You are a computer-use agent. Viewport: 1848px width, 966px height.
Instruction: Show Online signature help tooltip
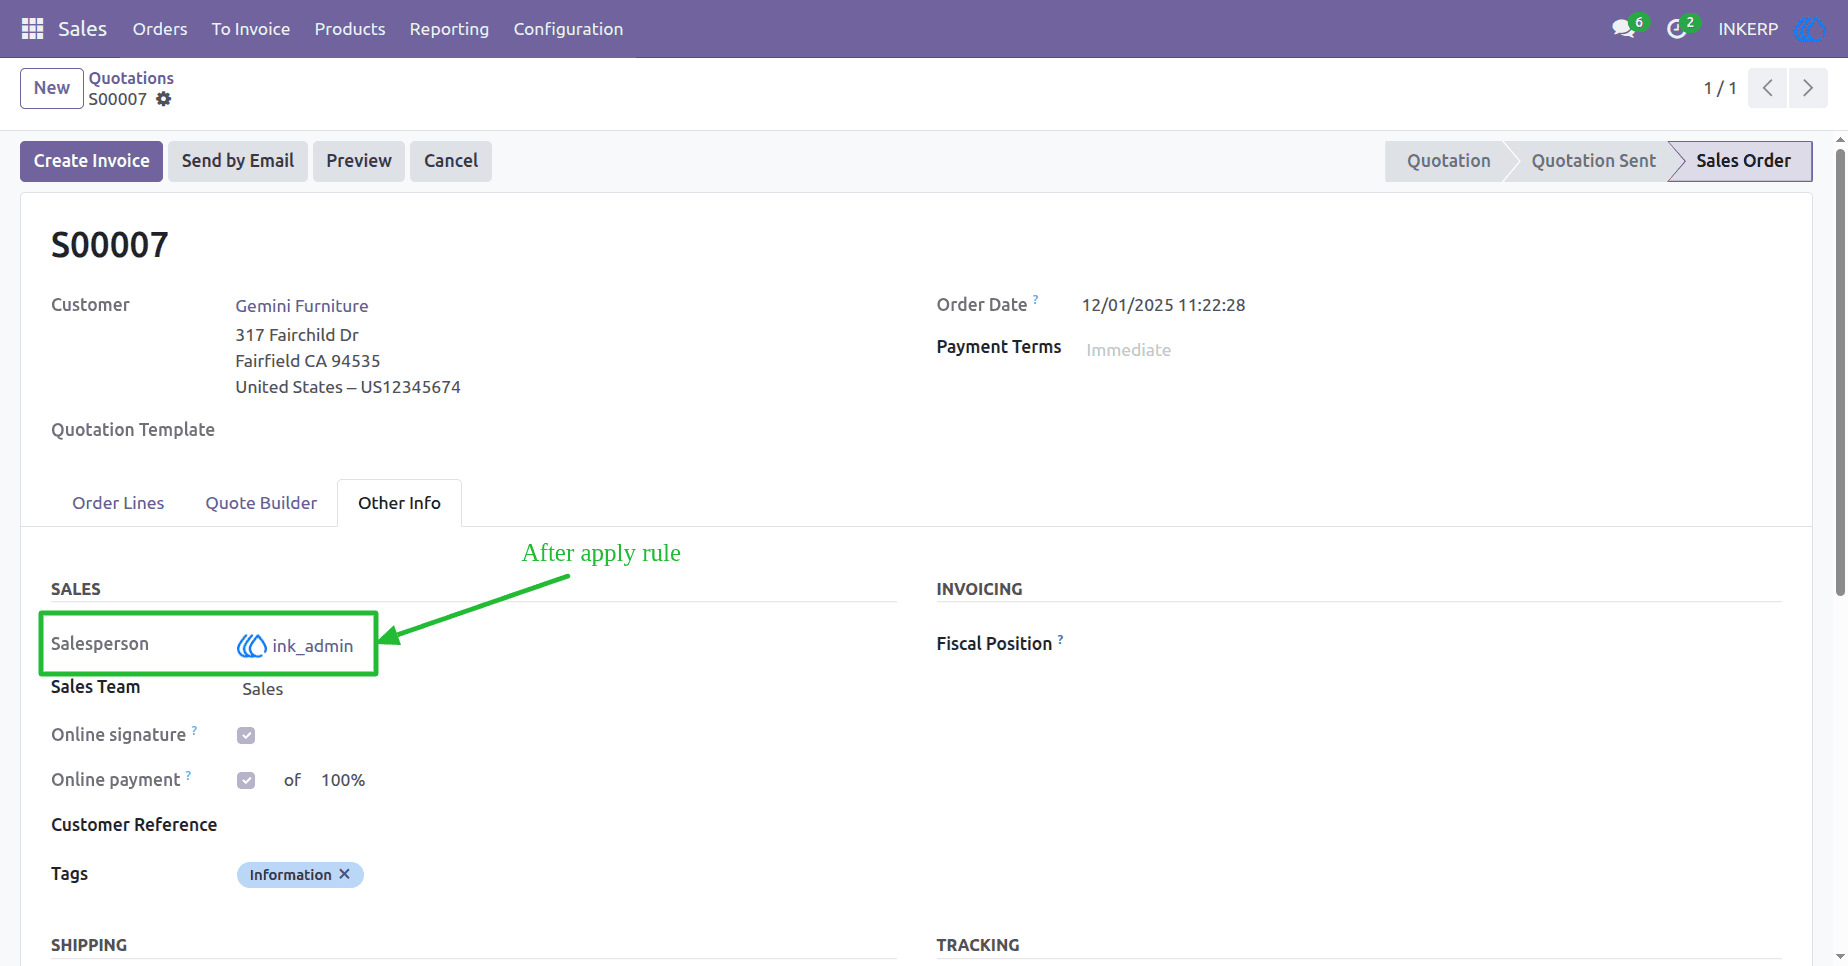pyautogui.click(x=195, y=729)
